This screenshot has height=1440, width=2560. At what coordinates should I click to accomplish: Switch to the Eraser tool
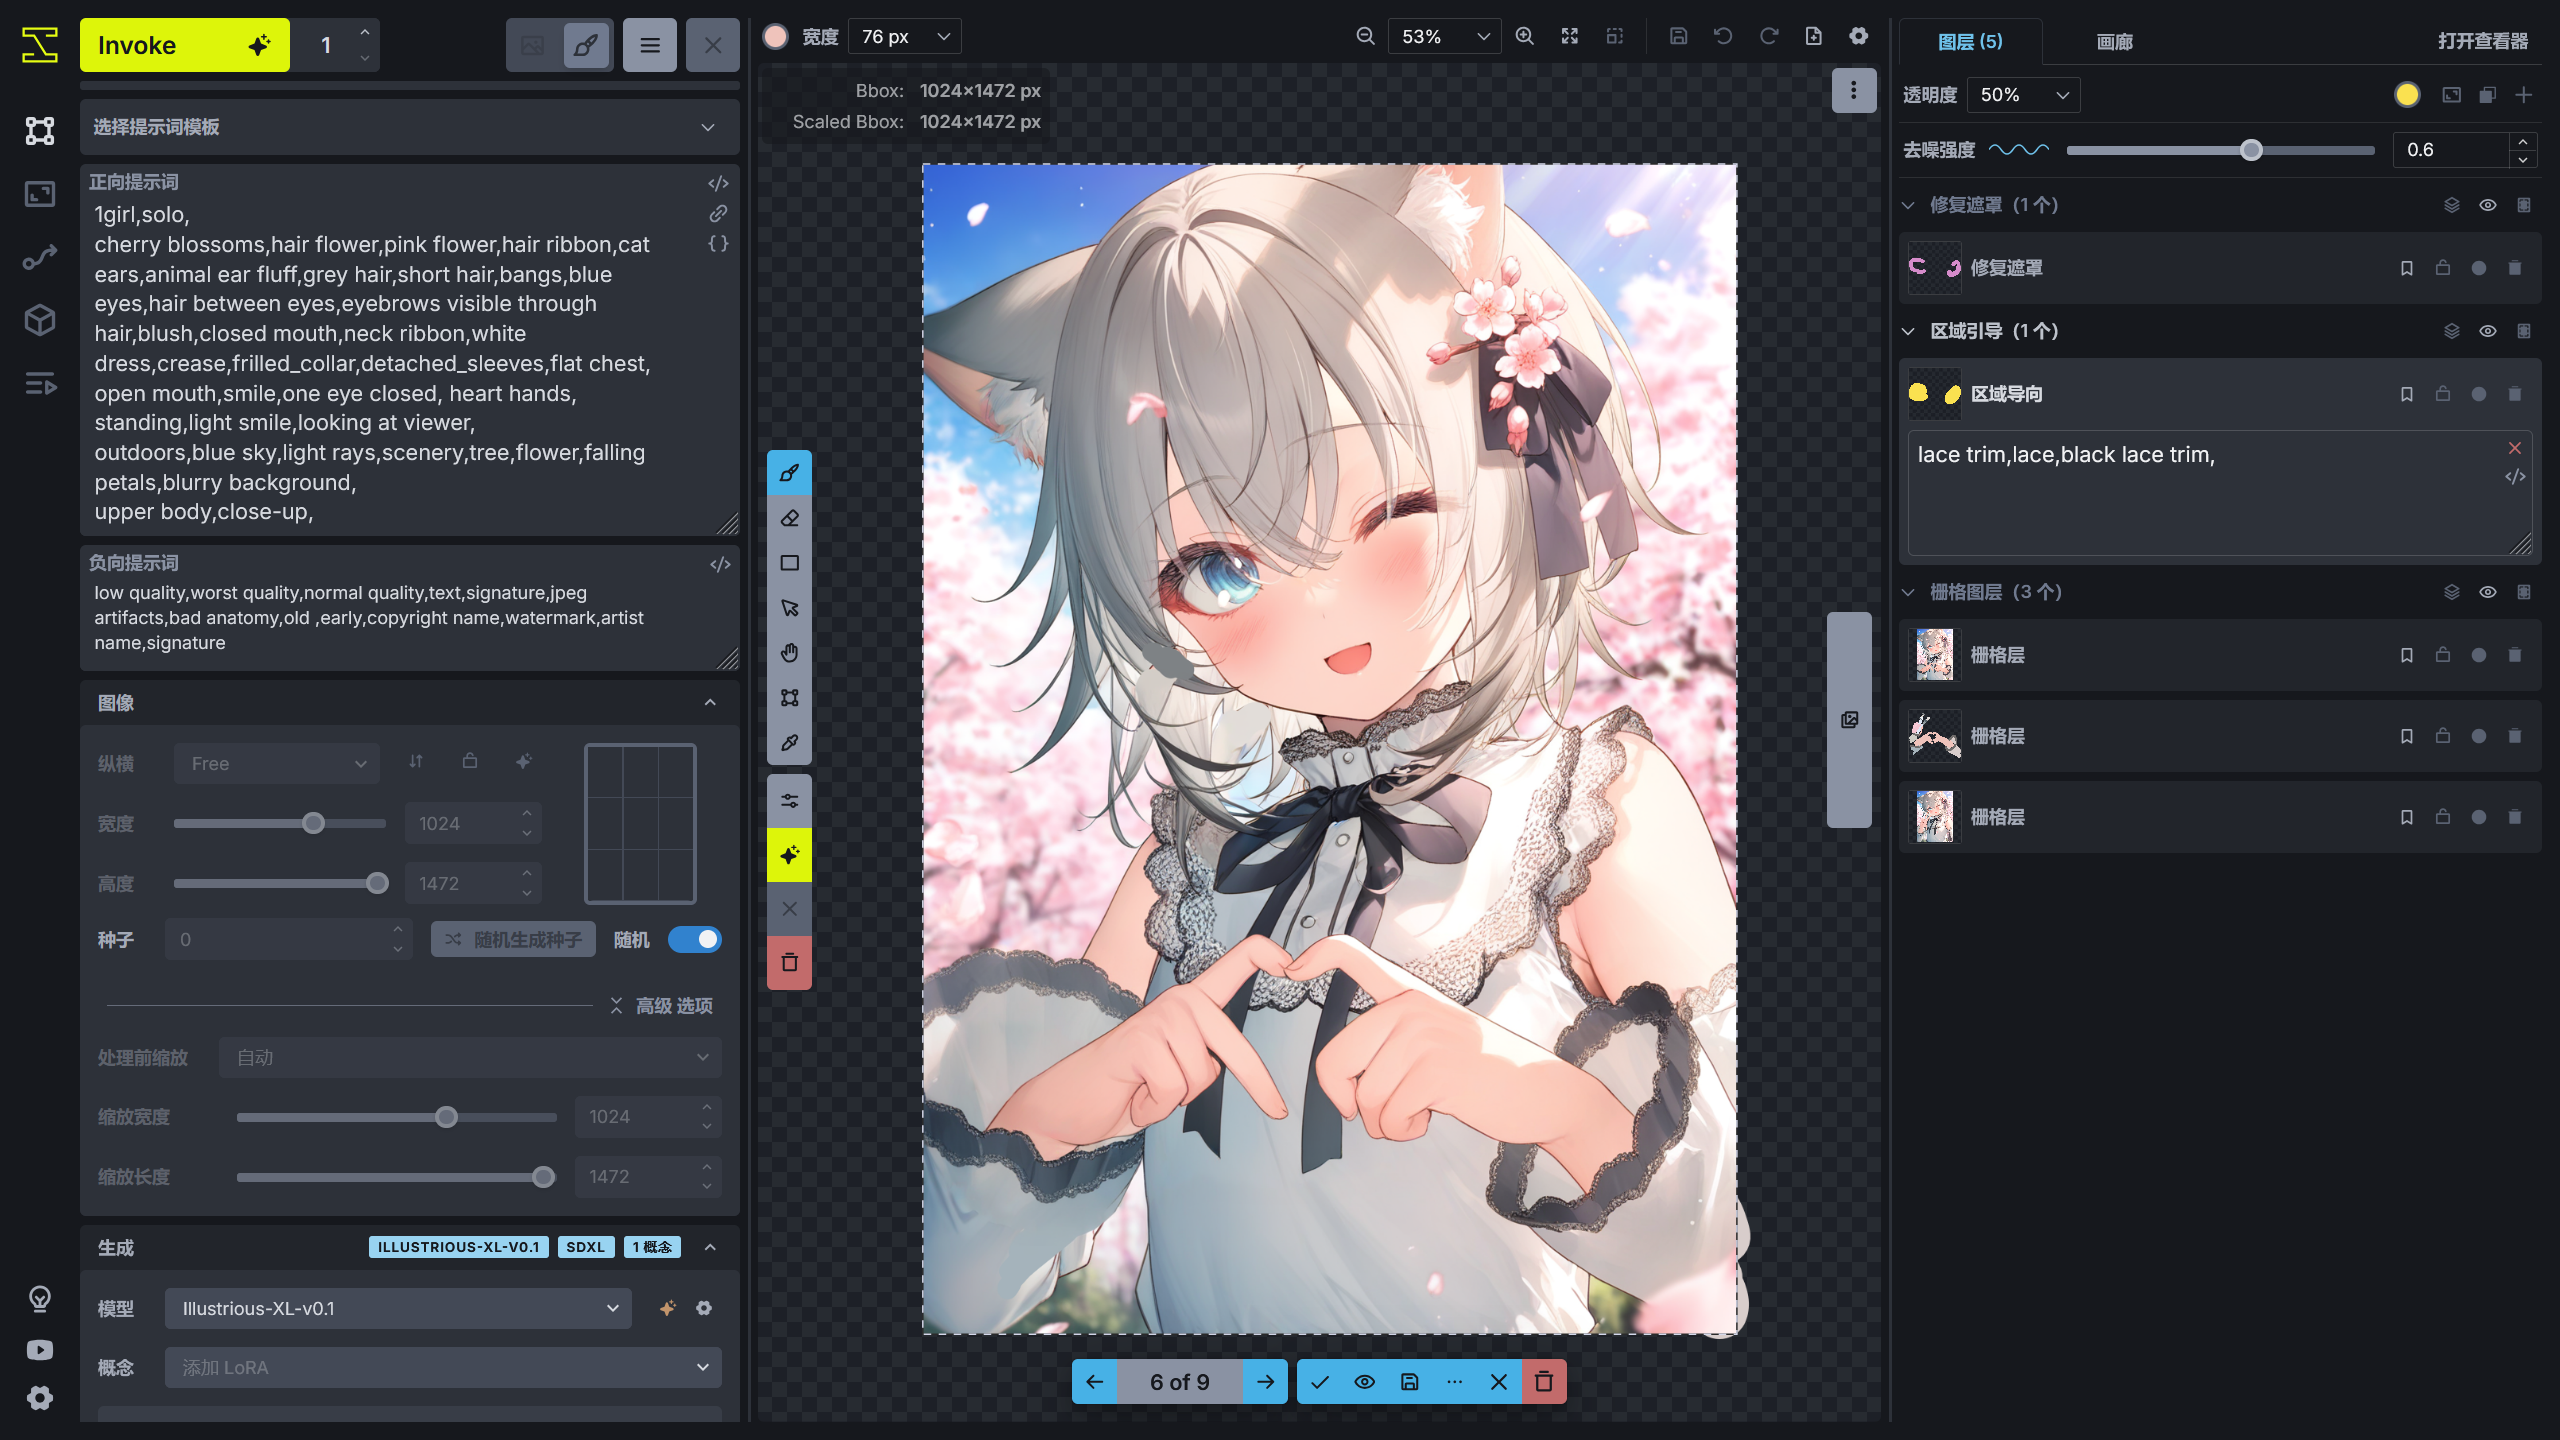tap(789, 518)
